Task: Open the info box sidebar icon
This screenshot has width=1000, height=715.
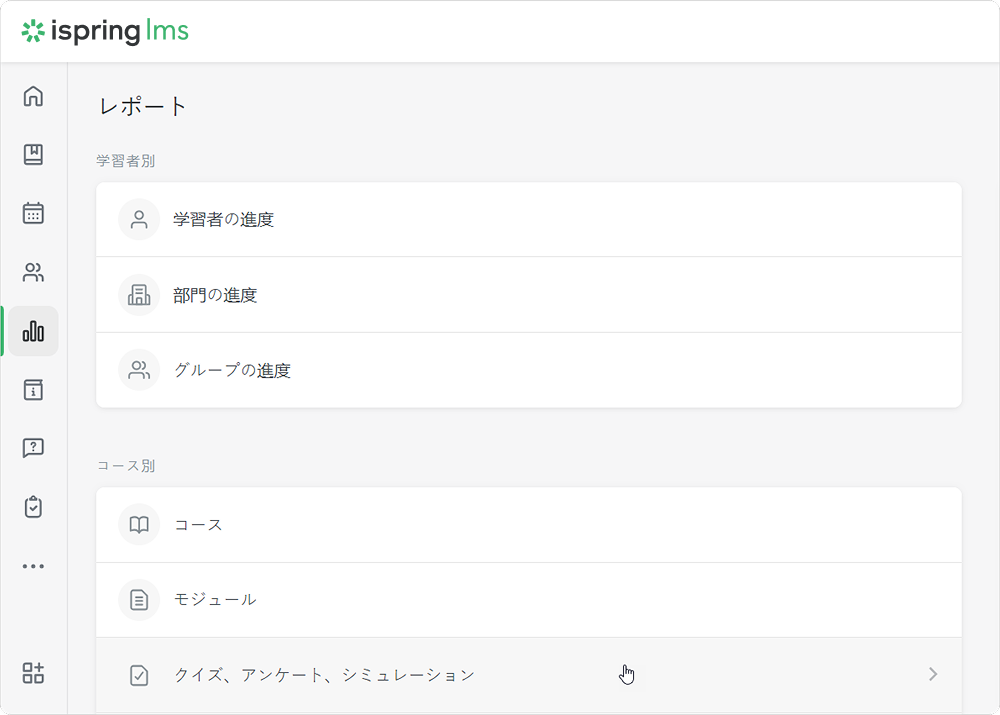Action: 33,390
